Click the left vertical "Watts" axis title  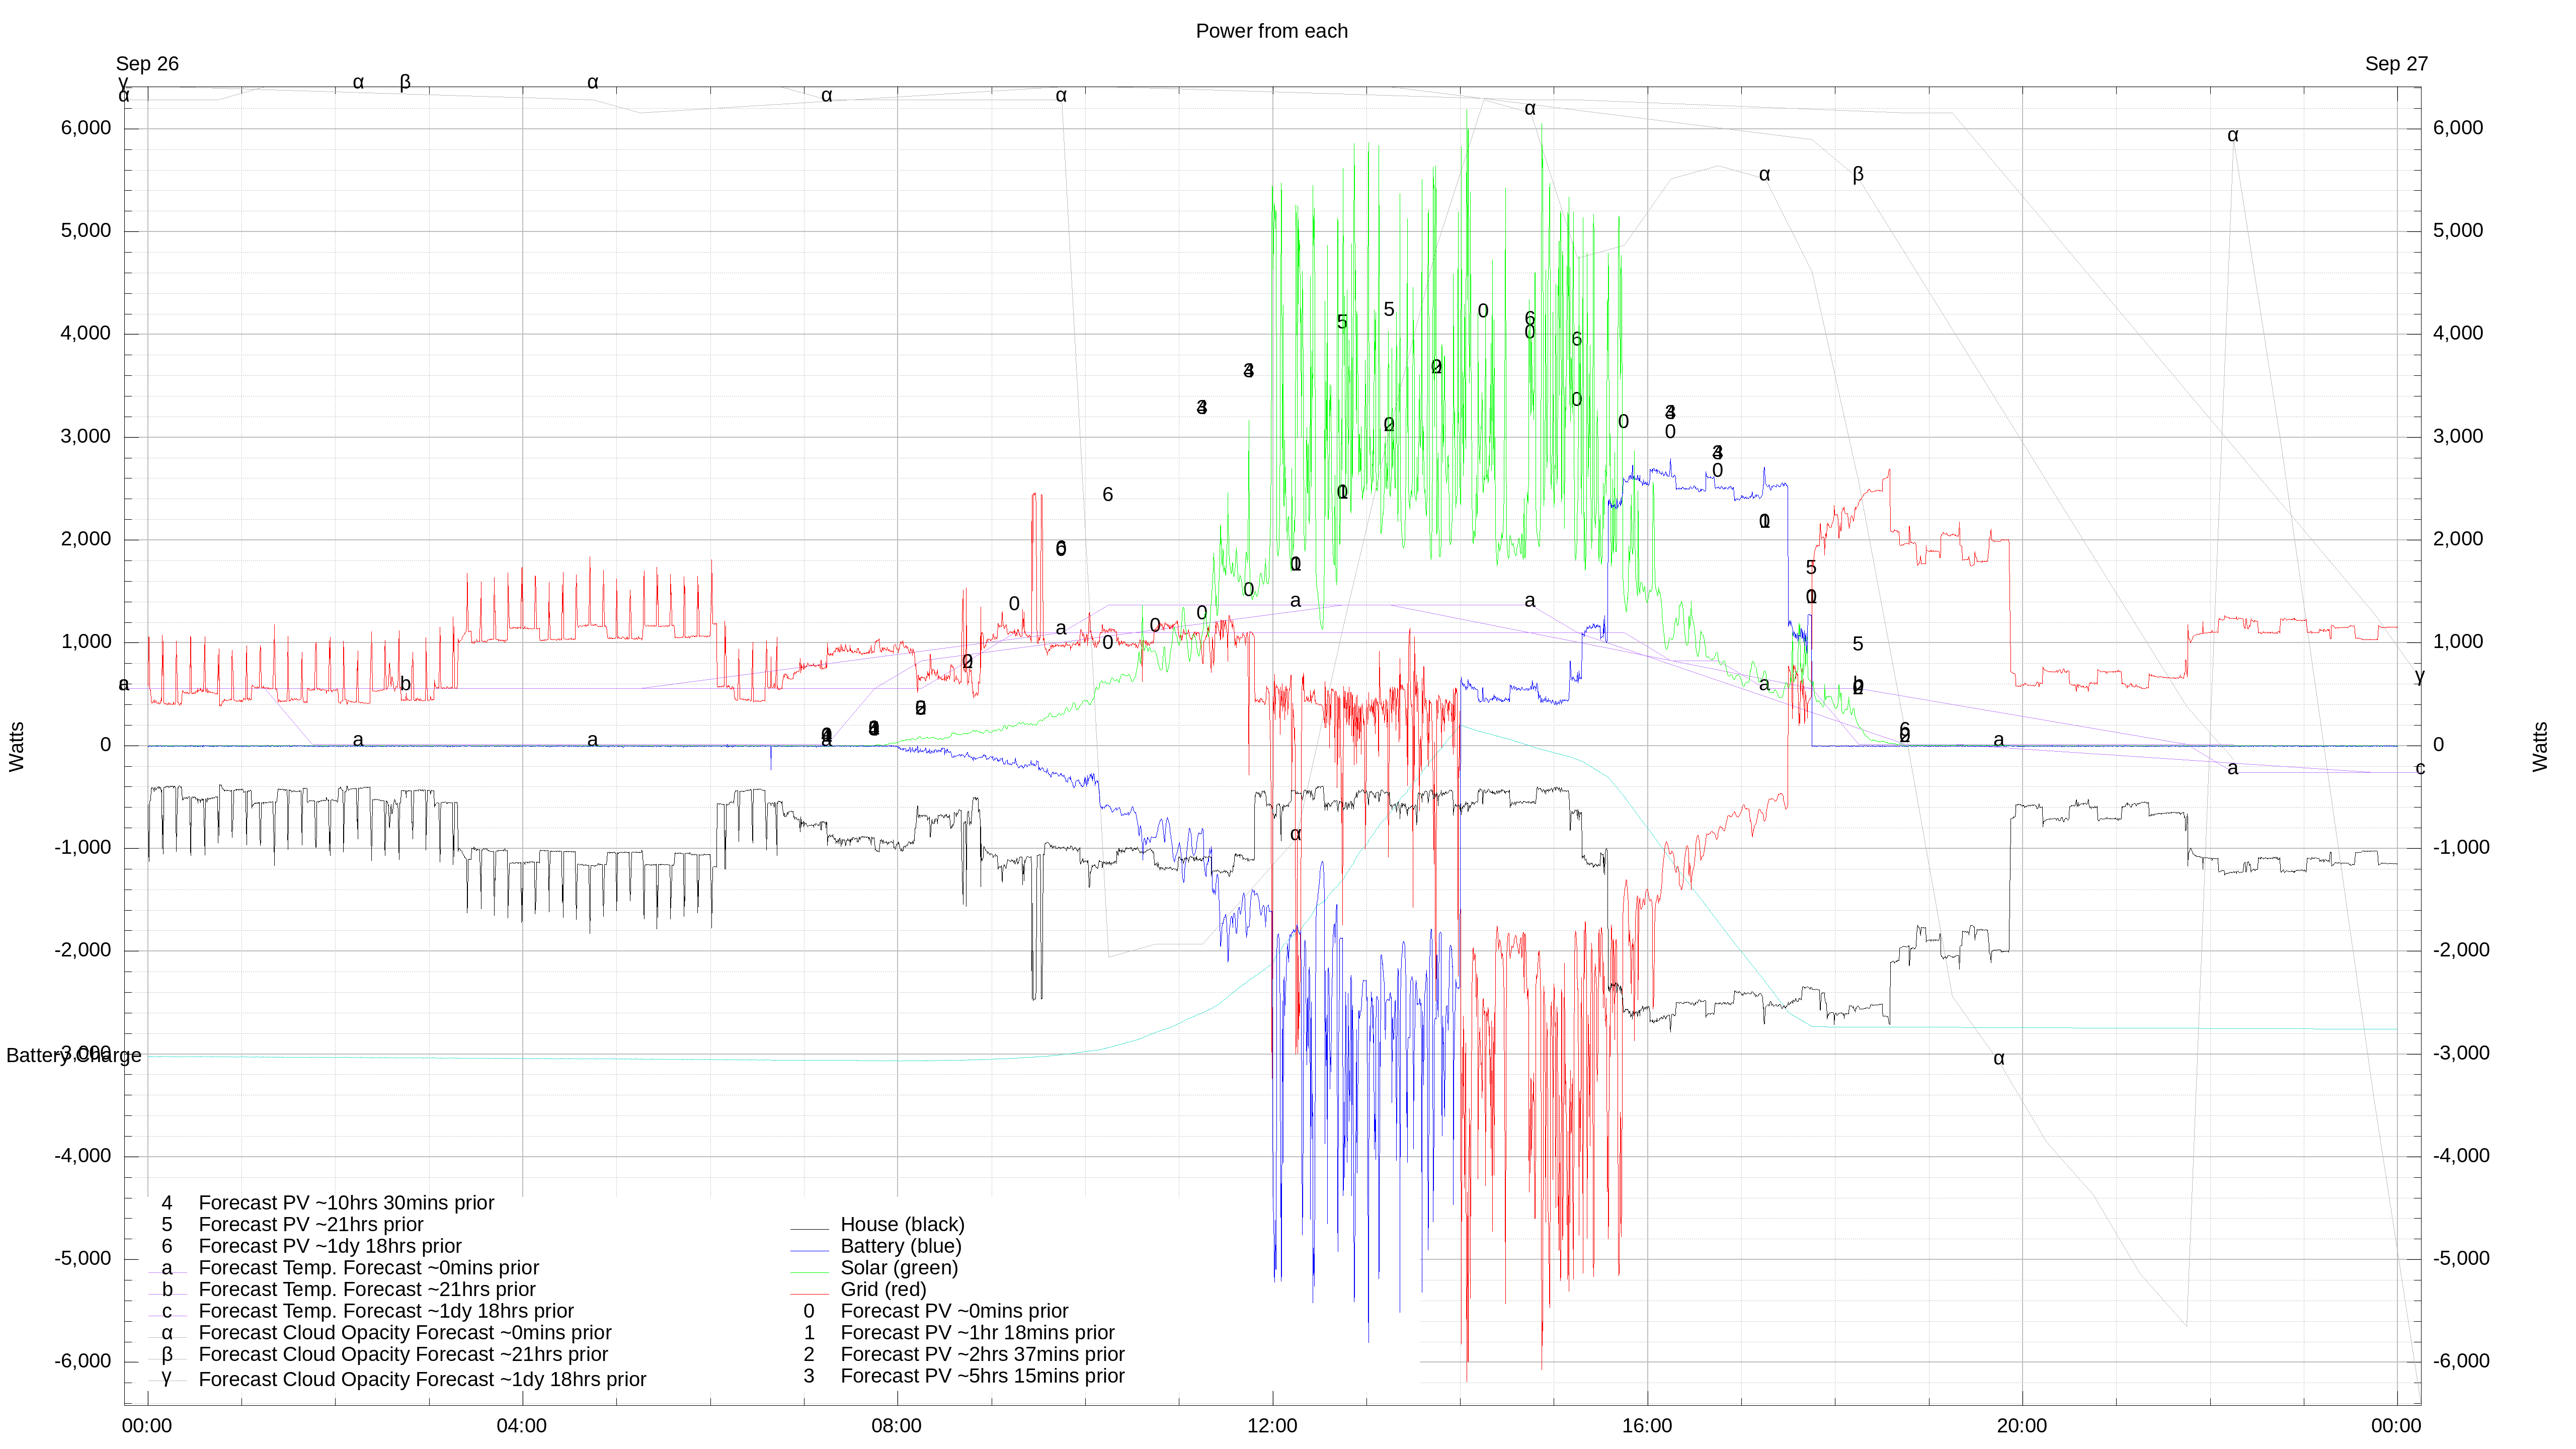[17, 746]
